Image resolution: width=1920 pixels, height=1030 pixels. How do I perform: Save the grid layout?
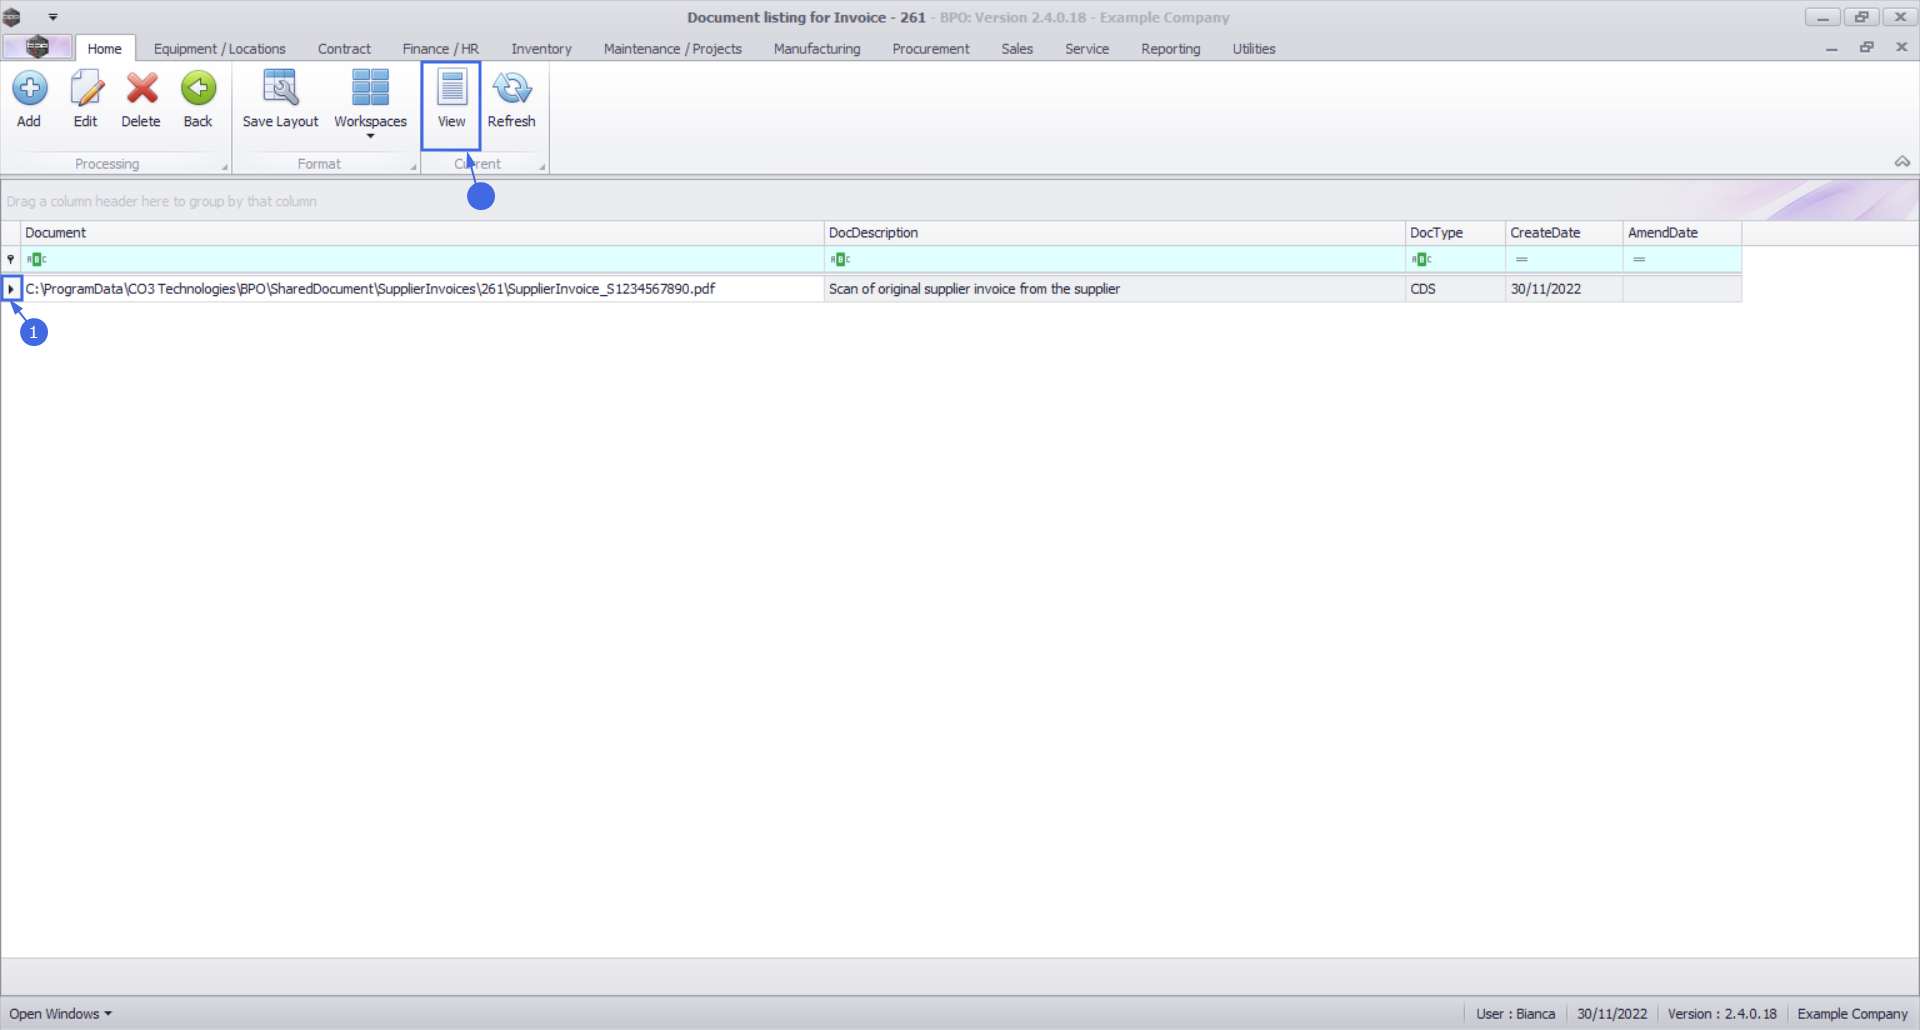click(280, 100)
